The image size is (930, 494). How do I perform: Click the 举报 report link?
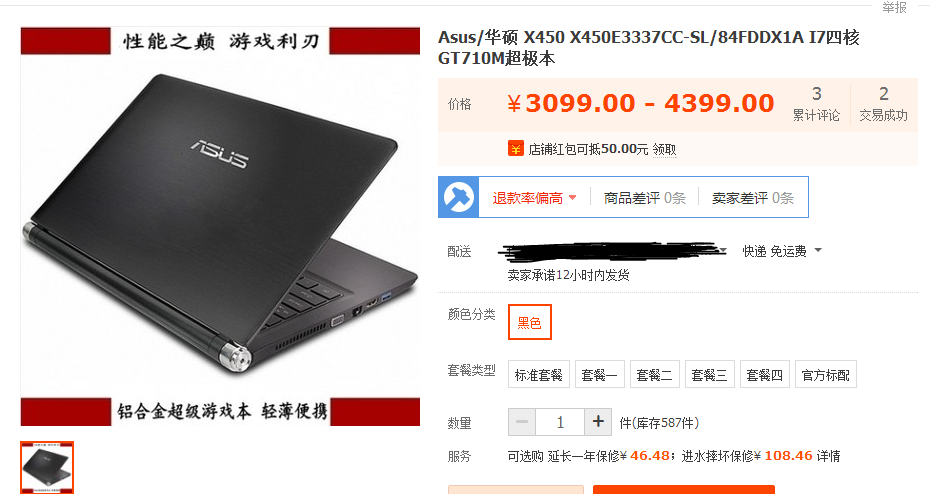click(x=894, y=7)
